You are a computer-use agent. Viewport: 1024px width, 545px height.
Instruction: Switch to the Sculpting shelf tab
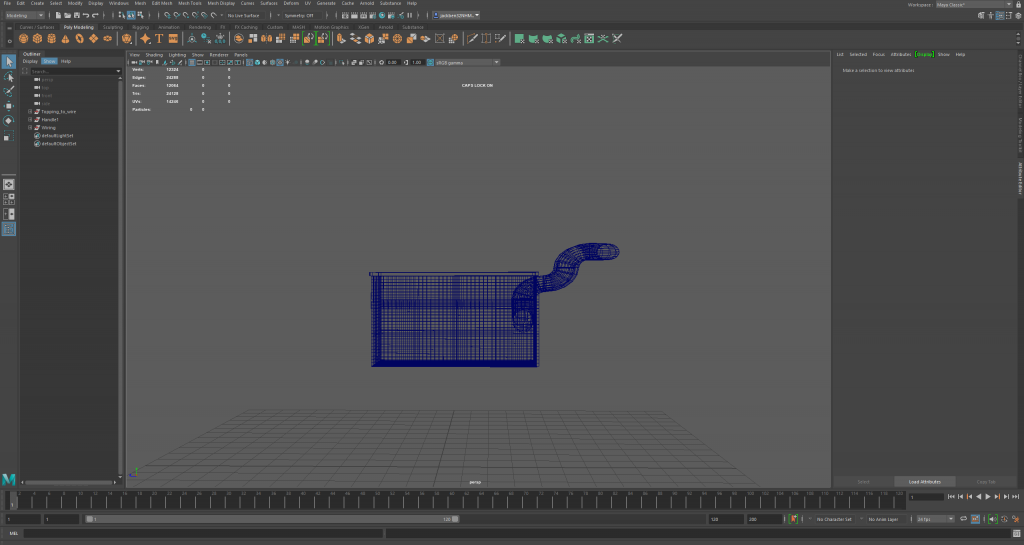[x=112, y=27]
